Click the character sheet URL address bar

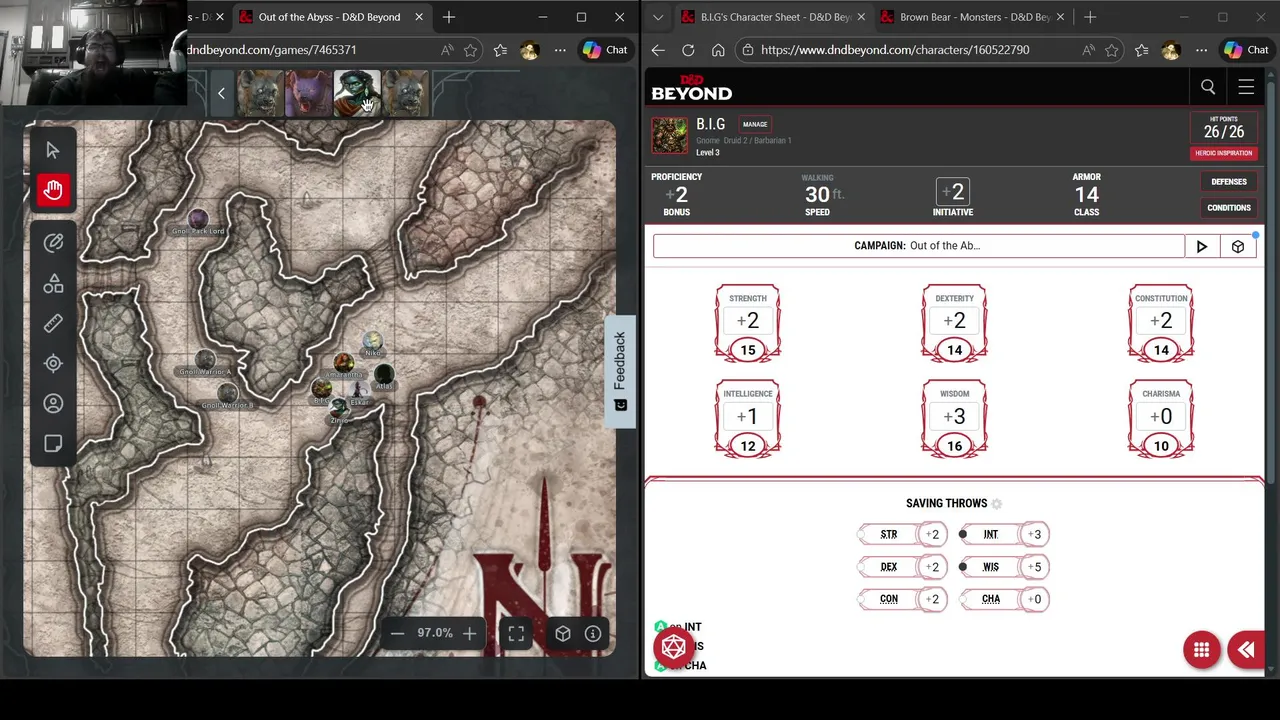coord(895,50)
